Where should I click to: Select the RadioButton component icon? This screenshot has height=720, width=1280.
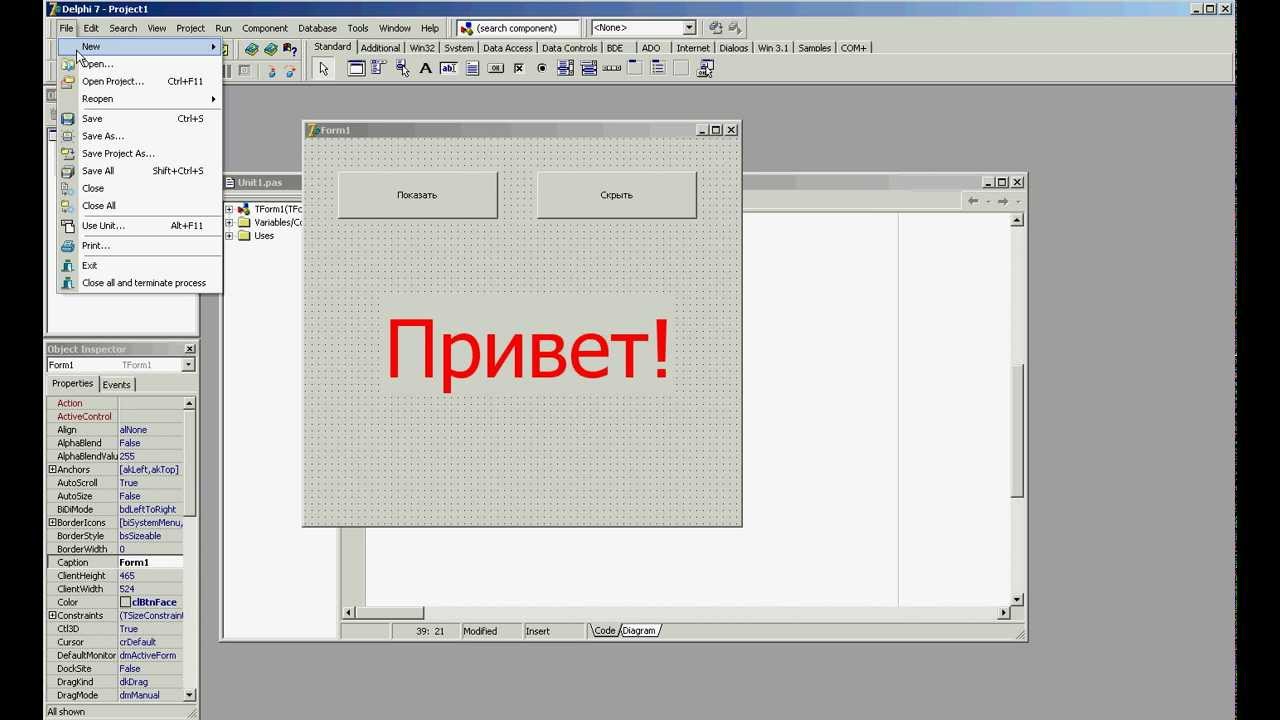542,68
